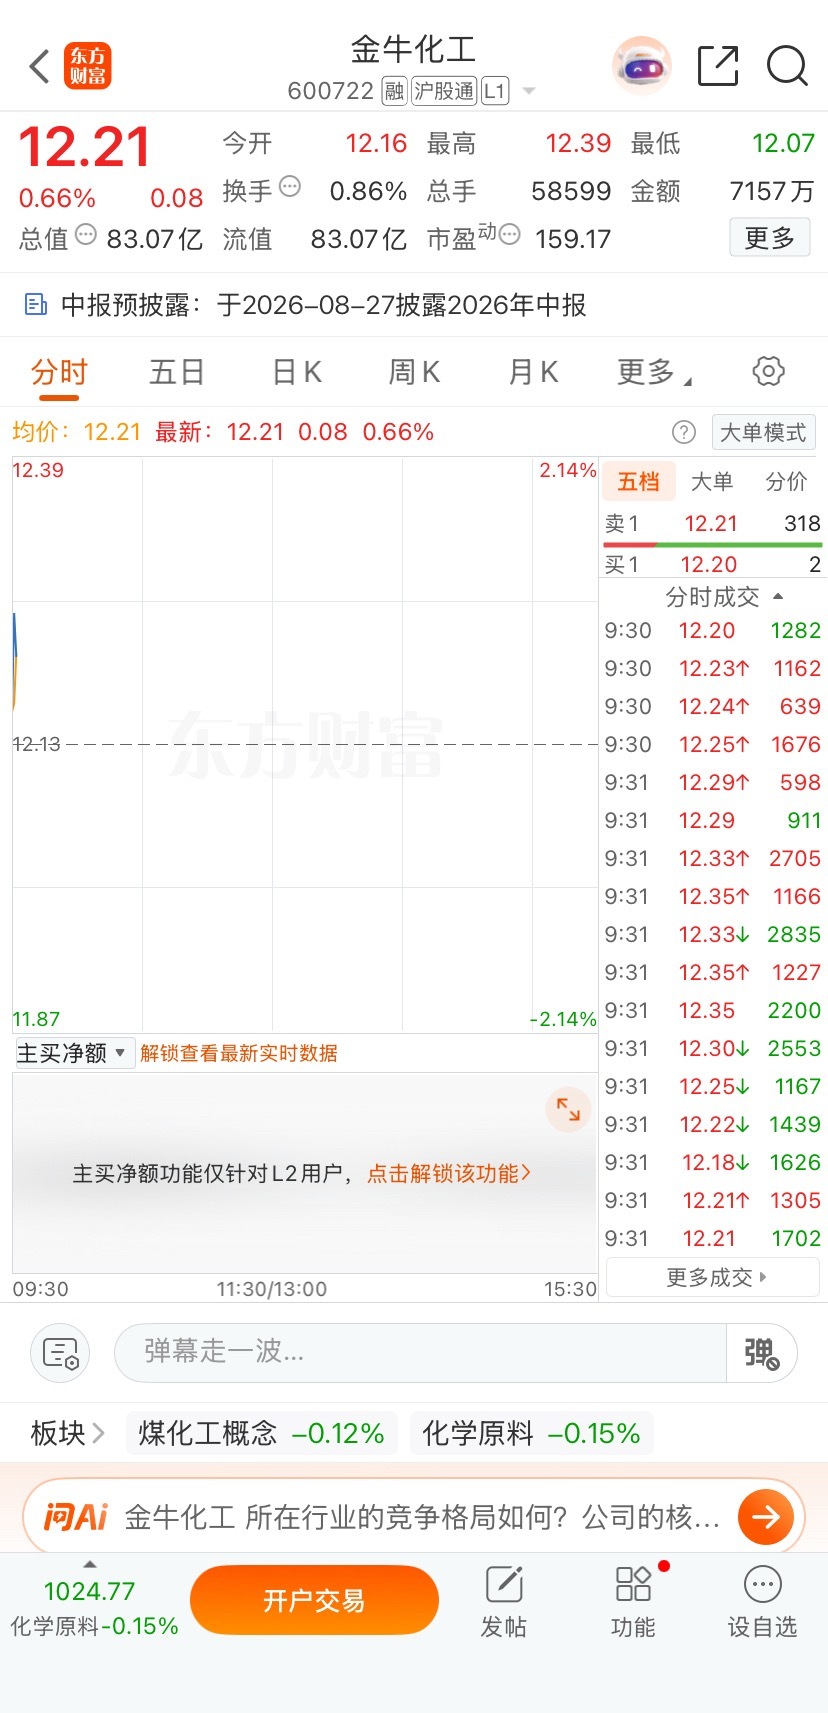Screen dimensions: 828x1713
Task: Switch to the 五日 chart tab
Action: coord(177,372)
